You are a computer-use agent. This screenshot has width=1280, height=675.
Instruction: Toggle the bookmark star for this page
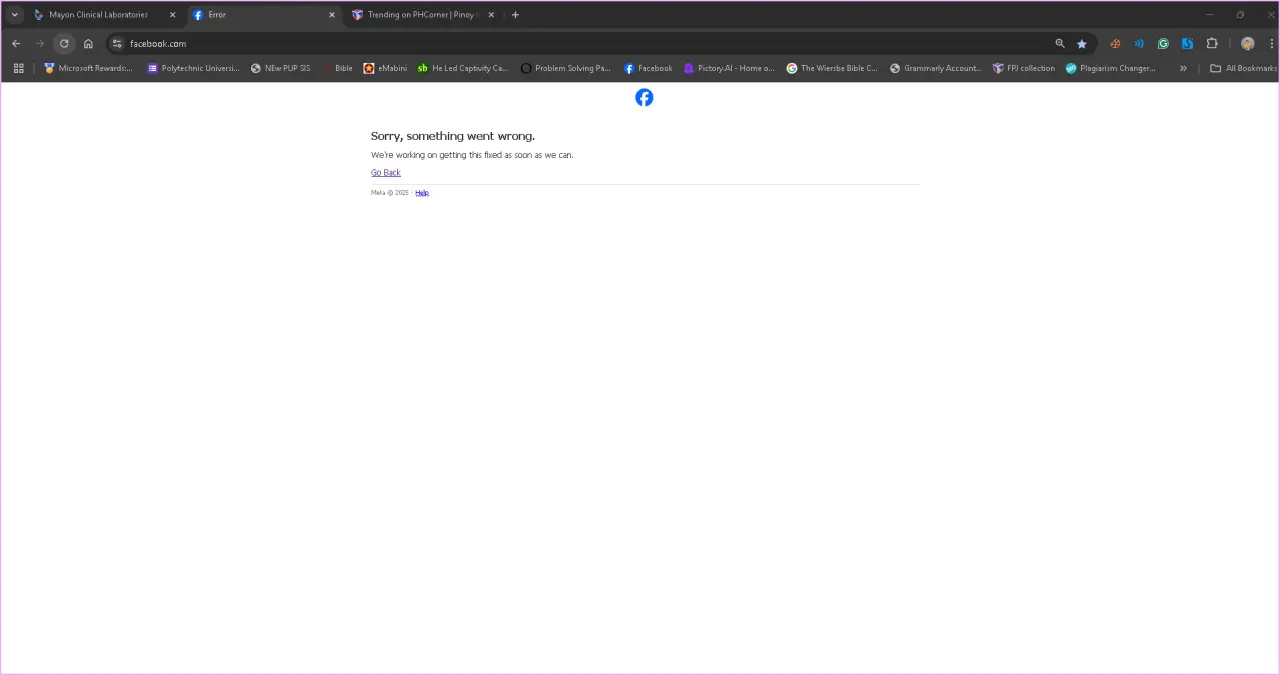coord(1082,44)
